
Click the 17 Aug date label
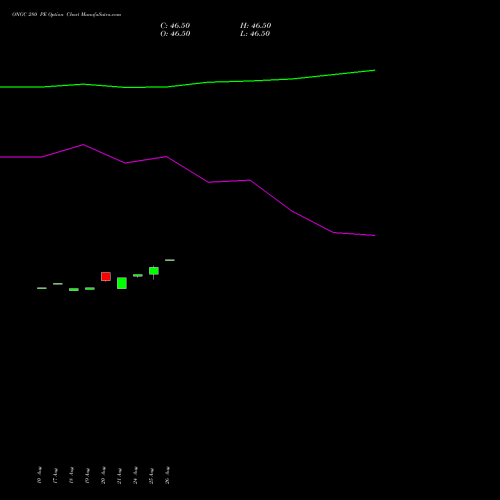55,475
